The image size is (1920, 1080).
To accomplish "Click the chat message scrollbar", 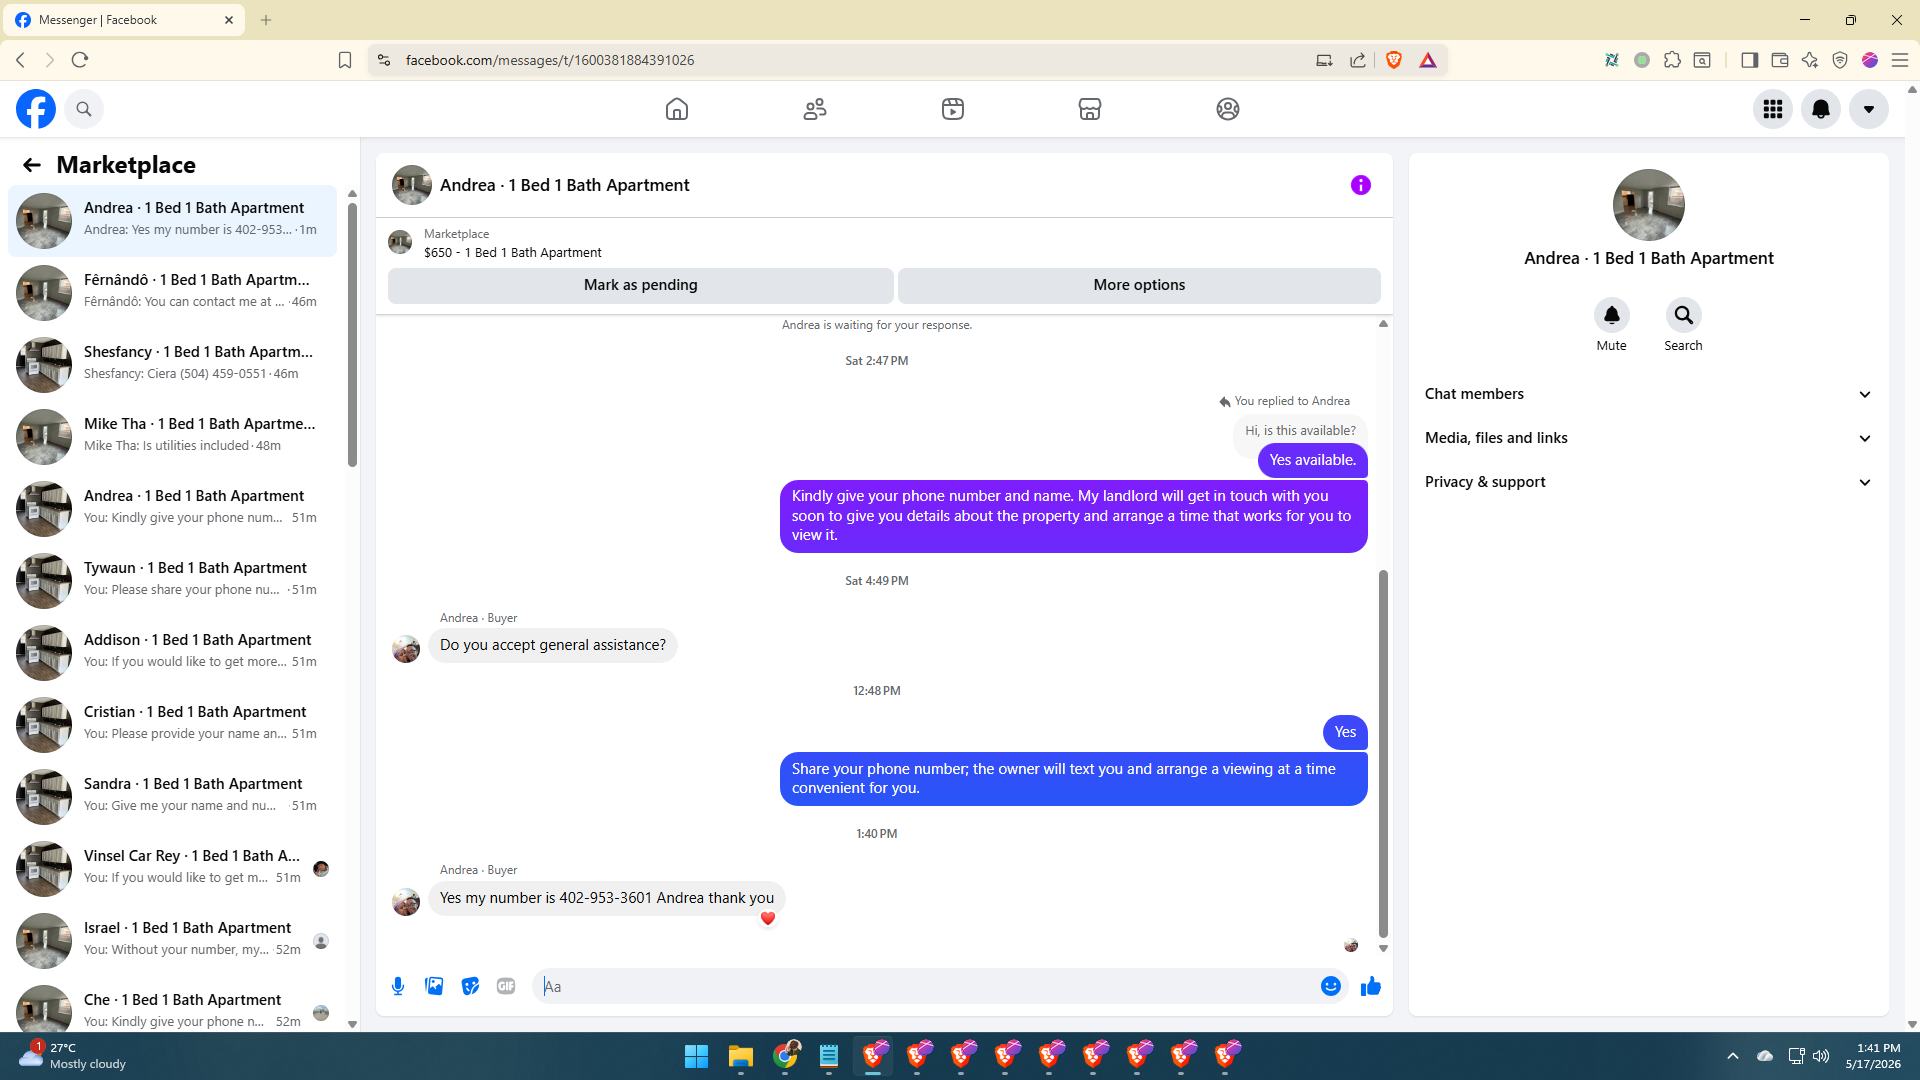I will (x=1383, y=755).
